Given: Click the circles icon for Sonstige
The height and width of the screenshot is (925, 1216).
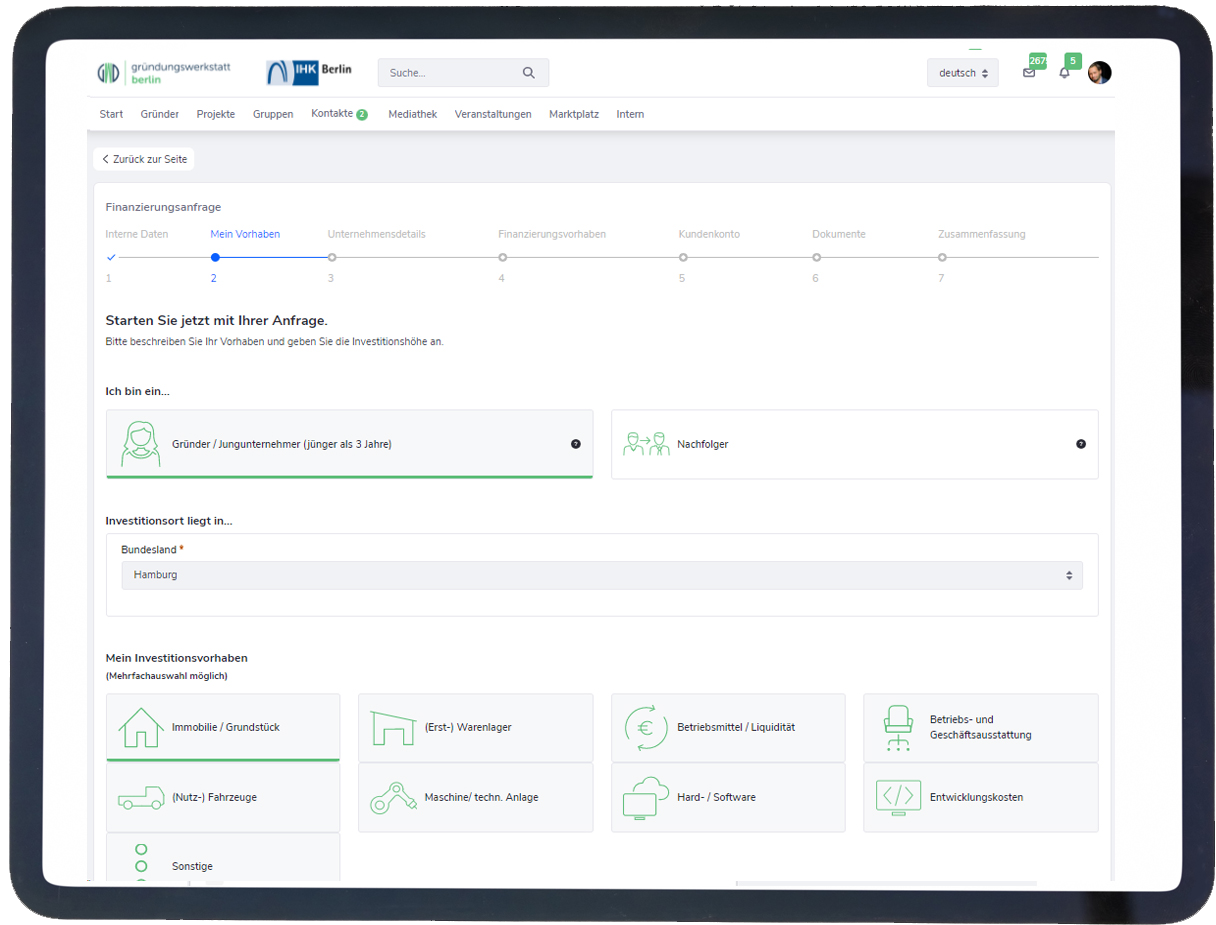Looking at the screenshot, I should (141, 863).
